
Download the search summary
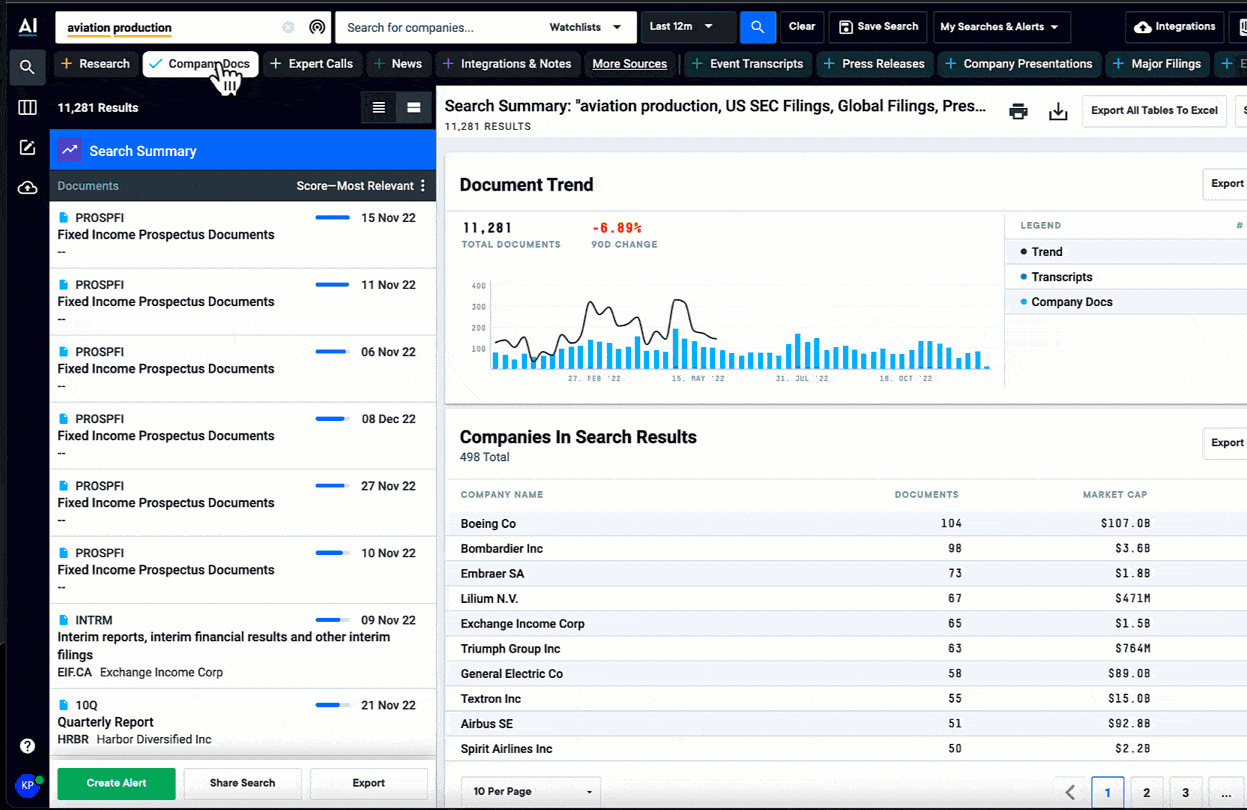1058,111
